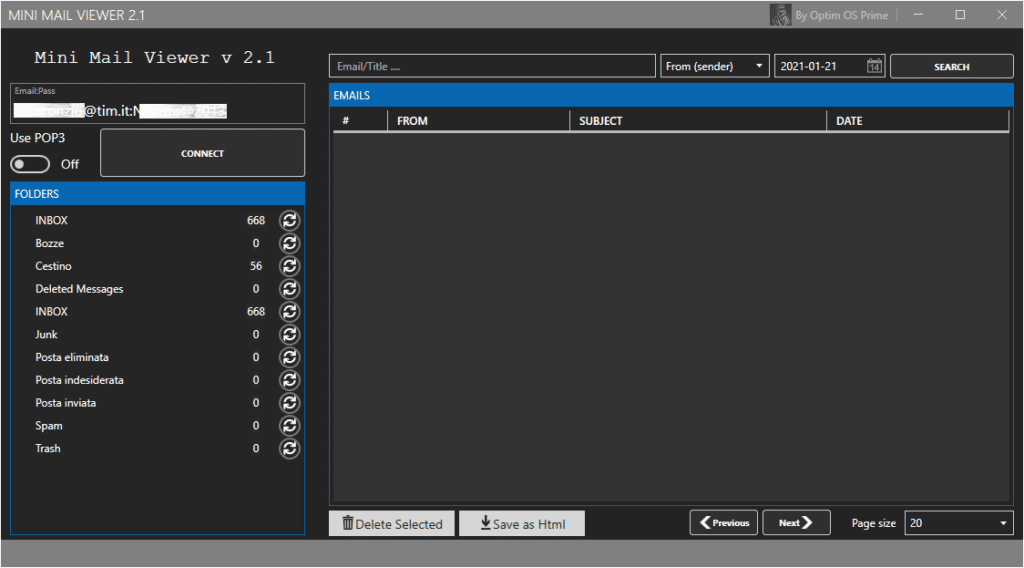Refresh the Cestino folder
The image size is (1024, 568).
[x=289, y=266]
